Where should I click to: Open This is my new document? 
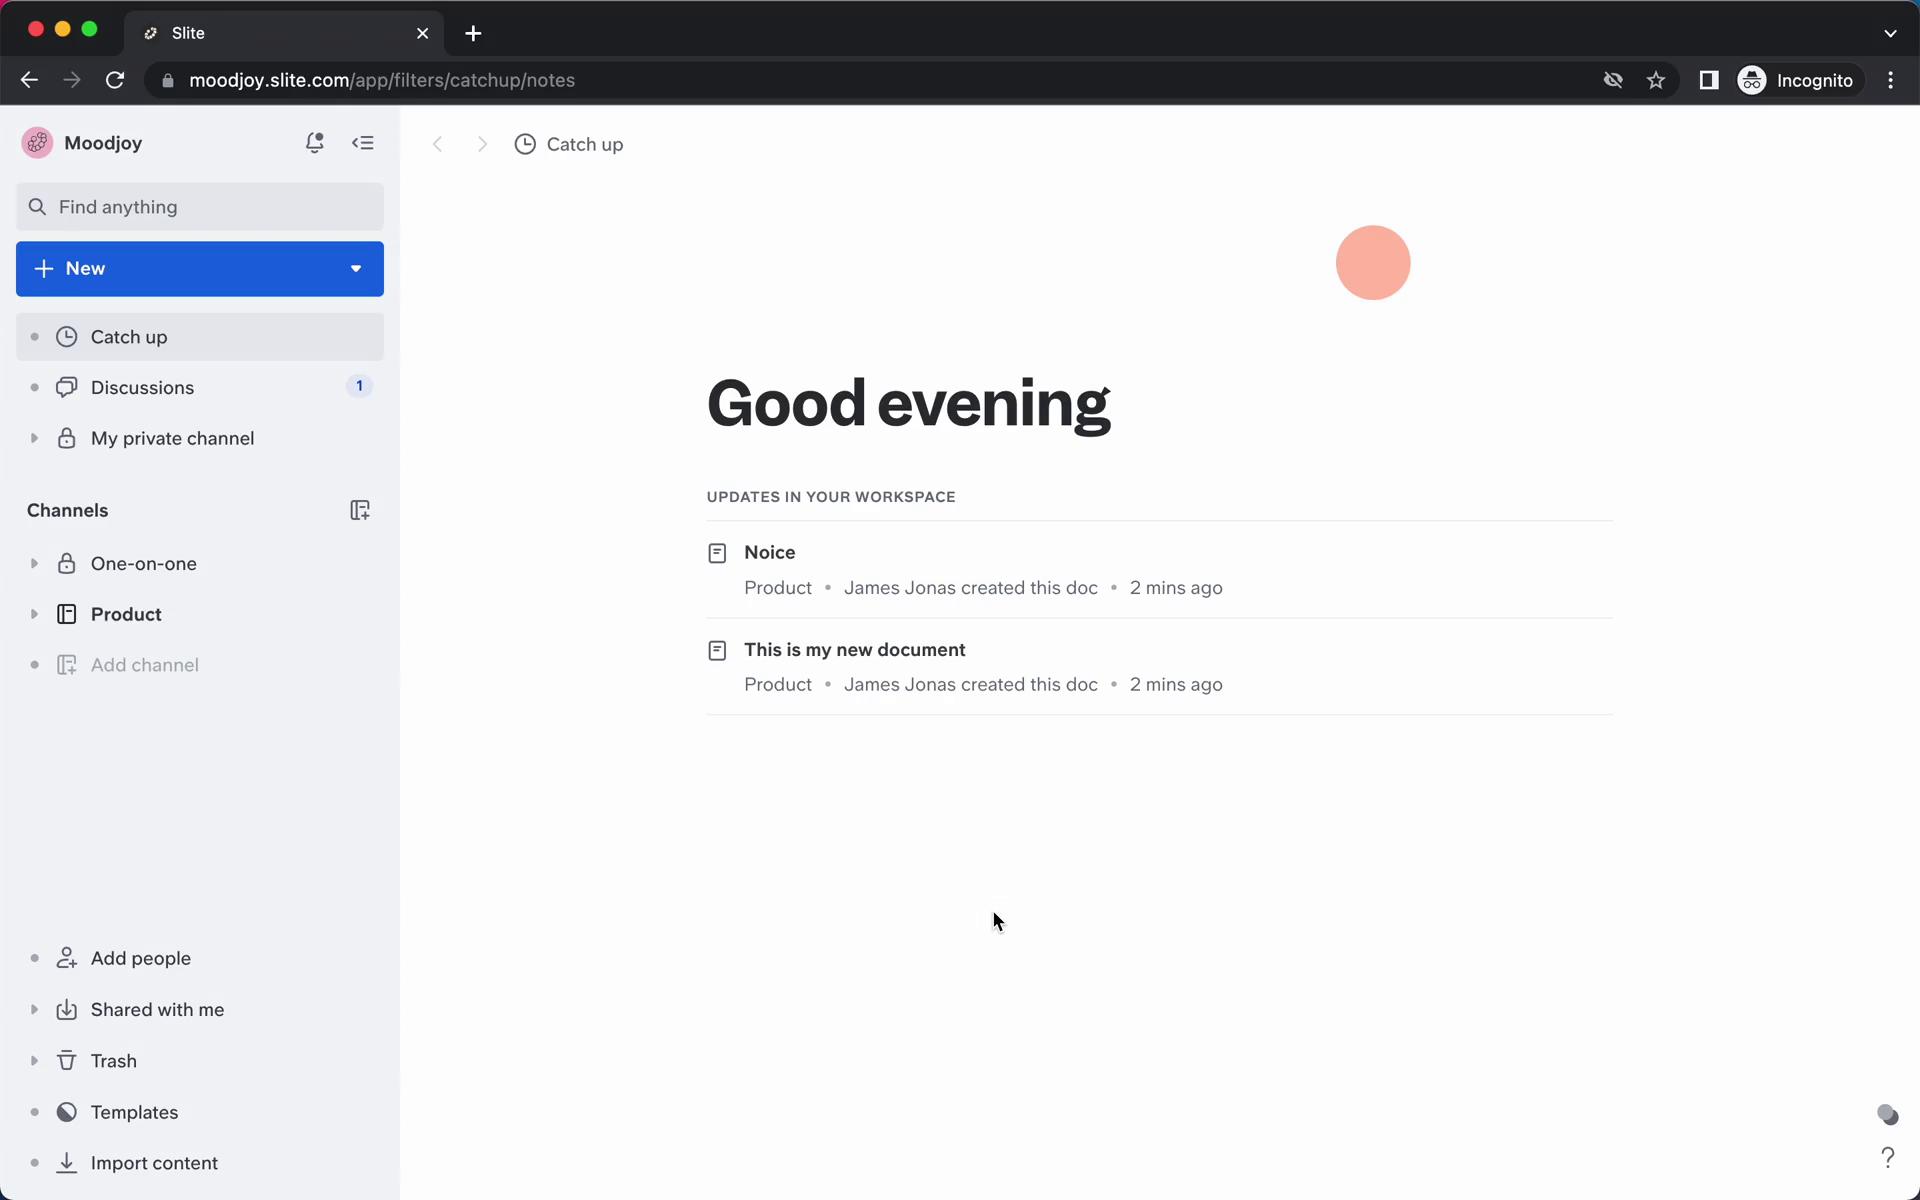click(856, 650)
